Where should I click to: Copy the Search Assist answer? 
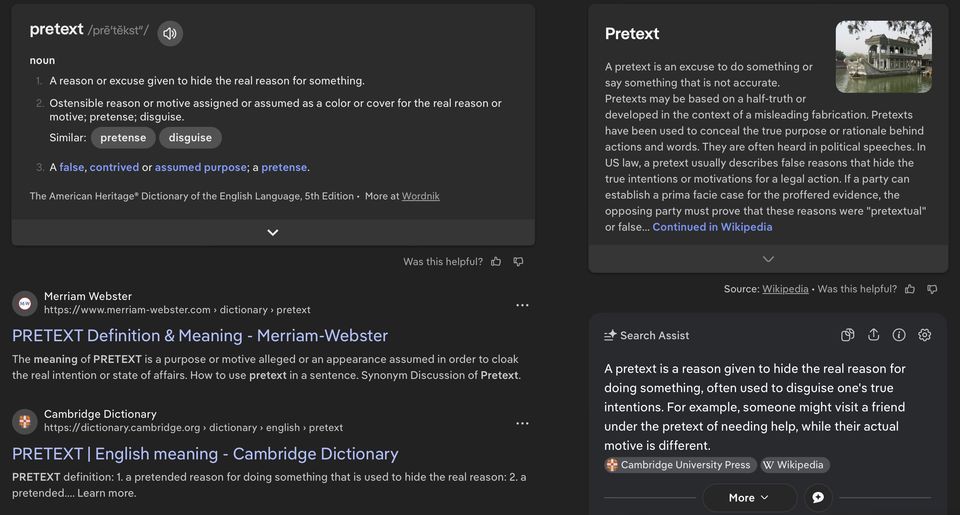coord(847,335)
